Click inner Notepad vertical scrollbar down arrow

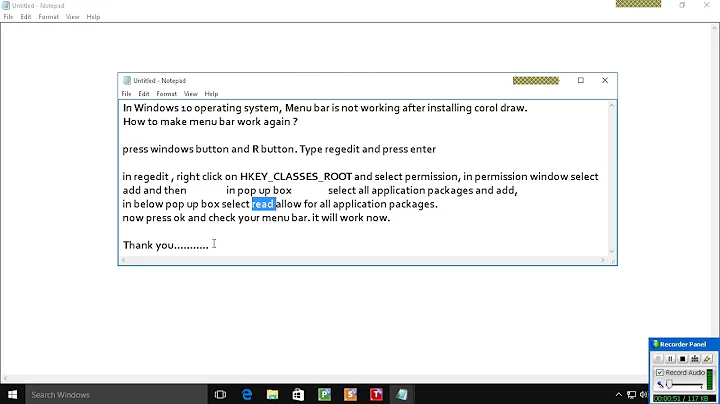pos(611,251)
